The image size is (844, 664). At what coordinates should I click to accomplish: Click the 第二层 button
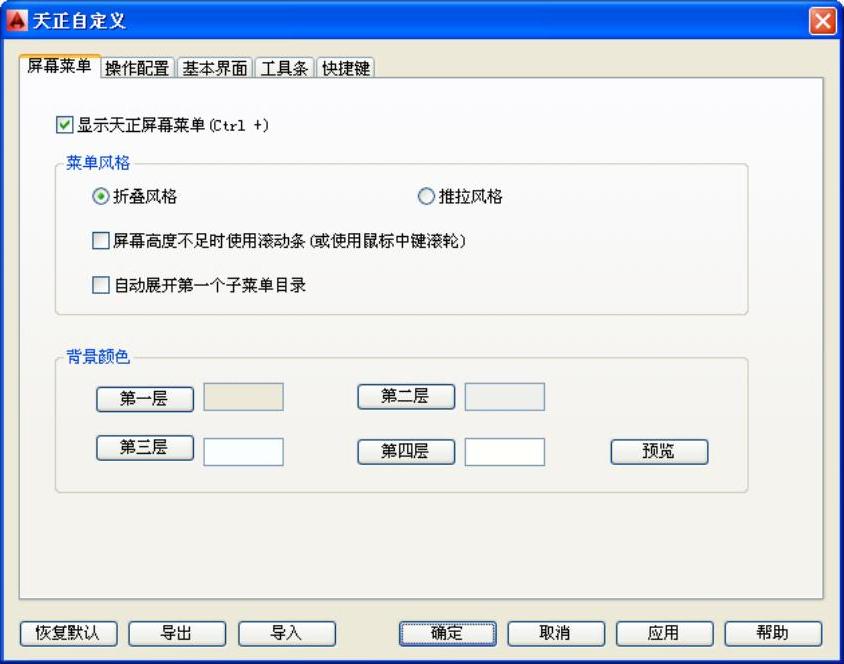406,397
